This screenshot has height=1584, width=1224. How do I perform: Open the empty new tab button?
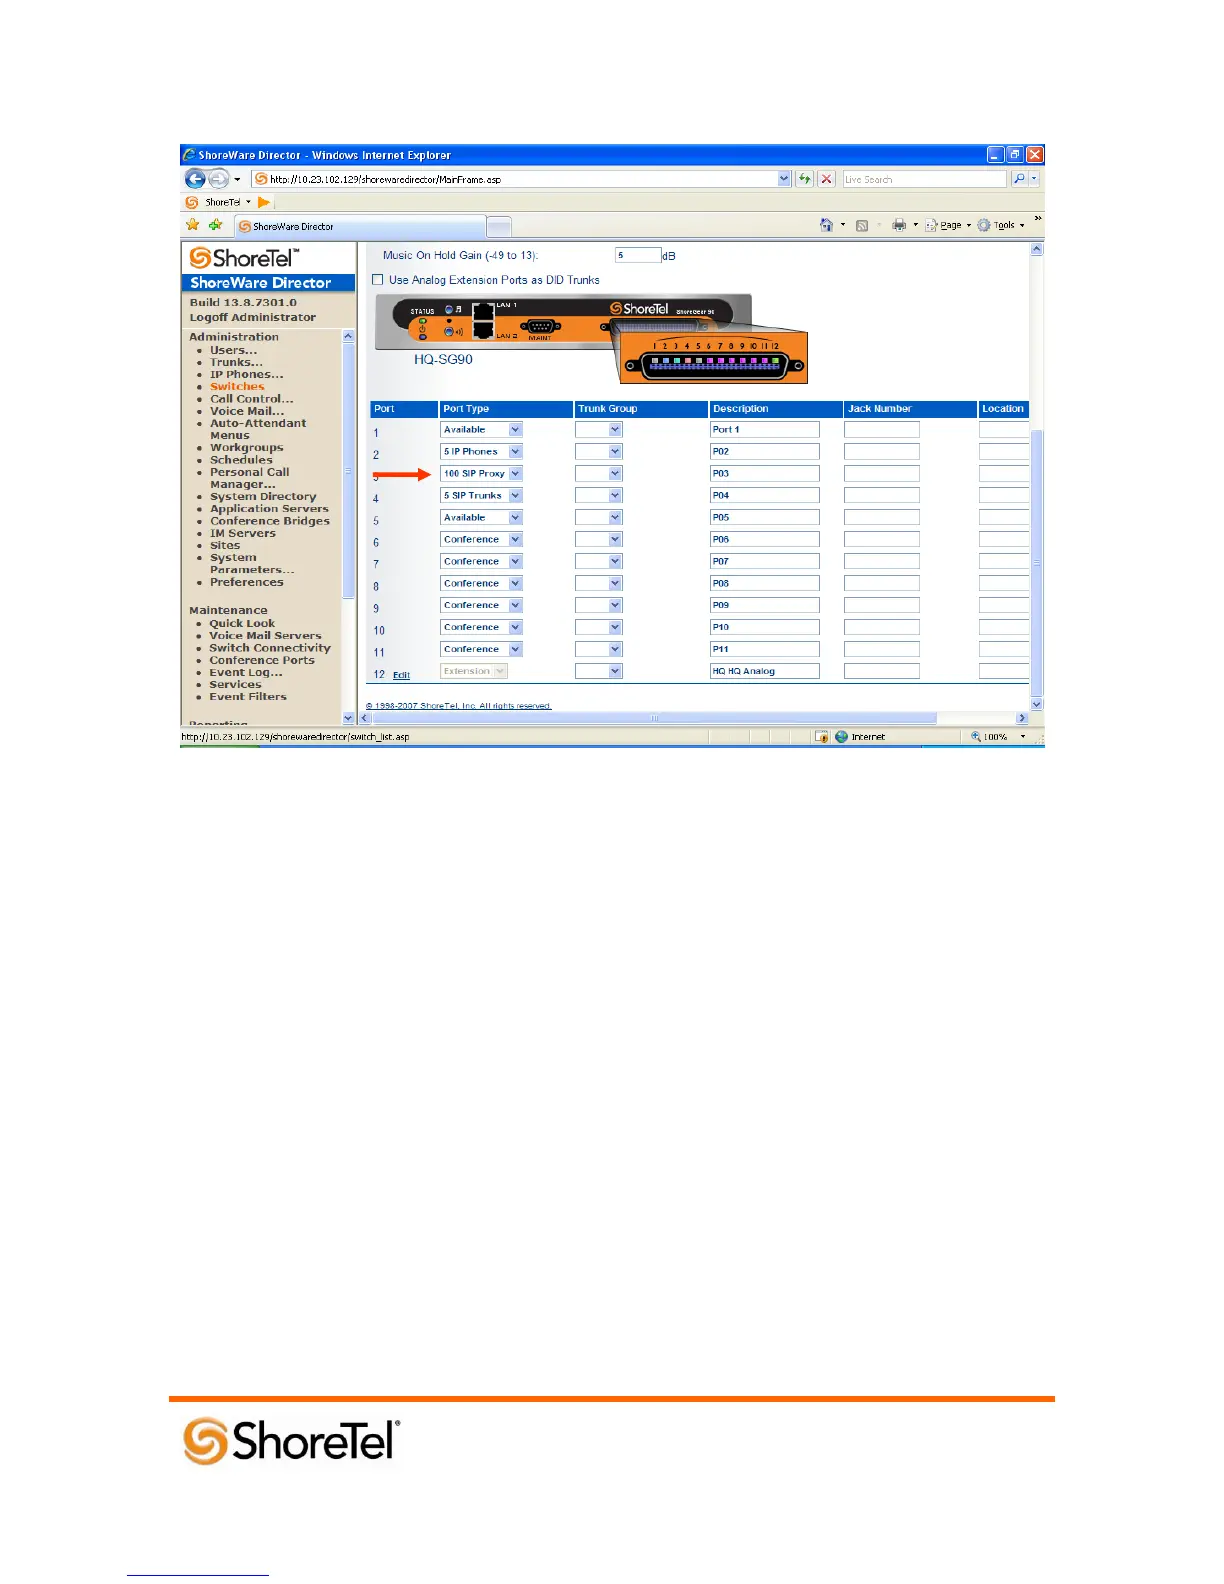(499, 226)
